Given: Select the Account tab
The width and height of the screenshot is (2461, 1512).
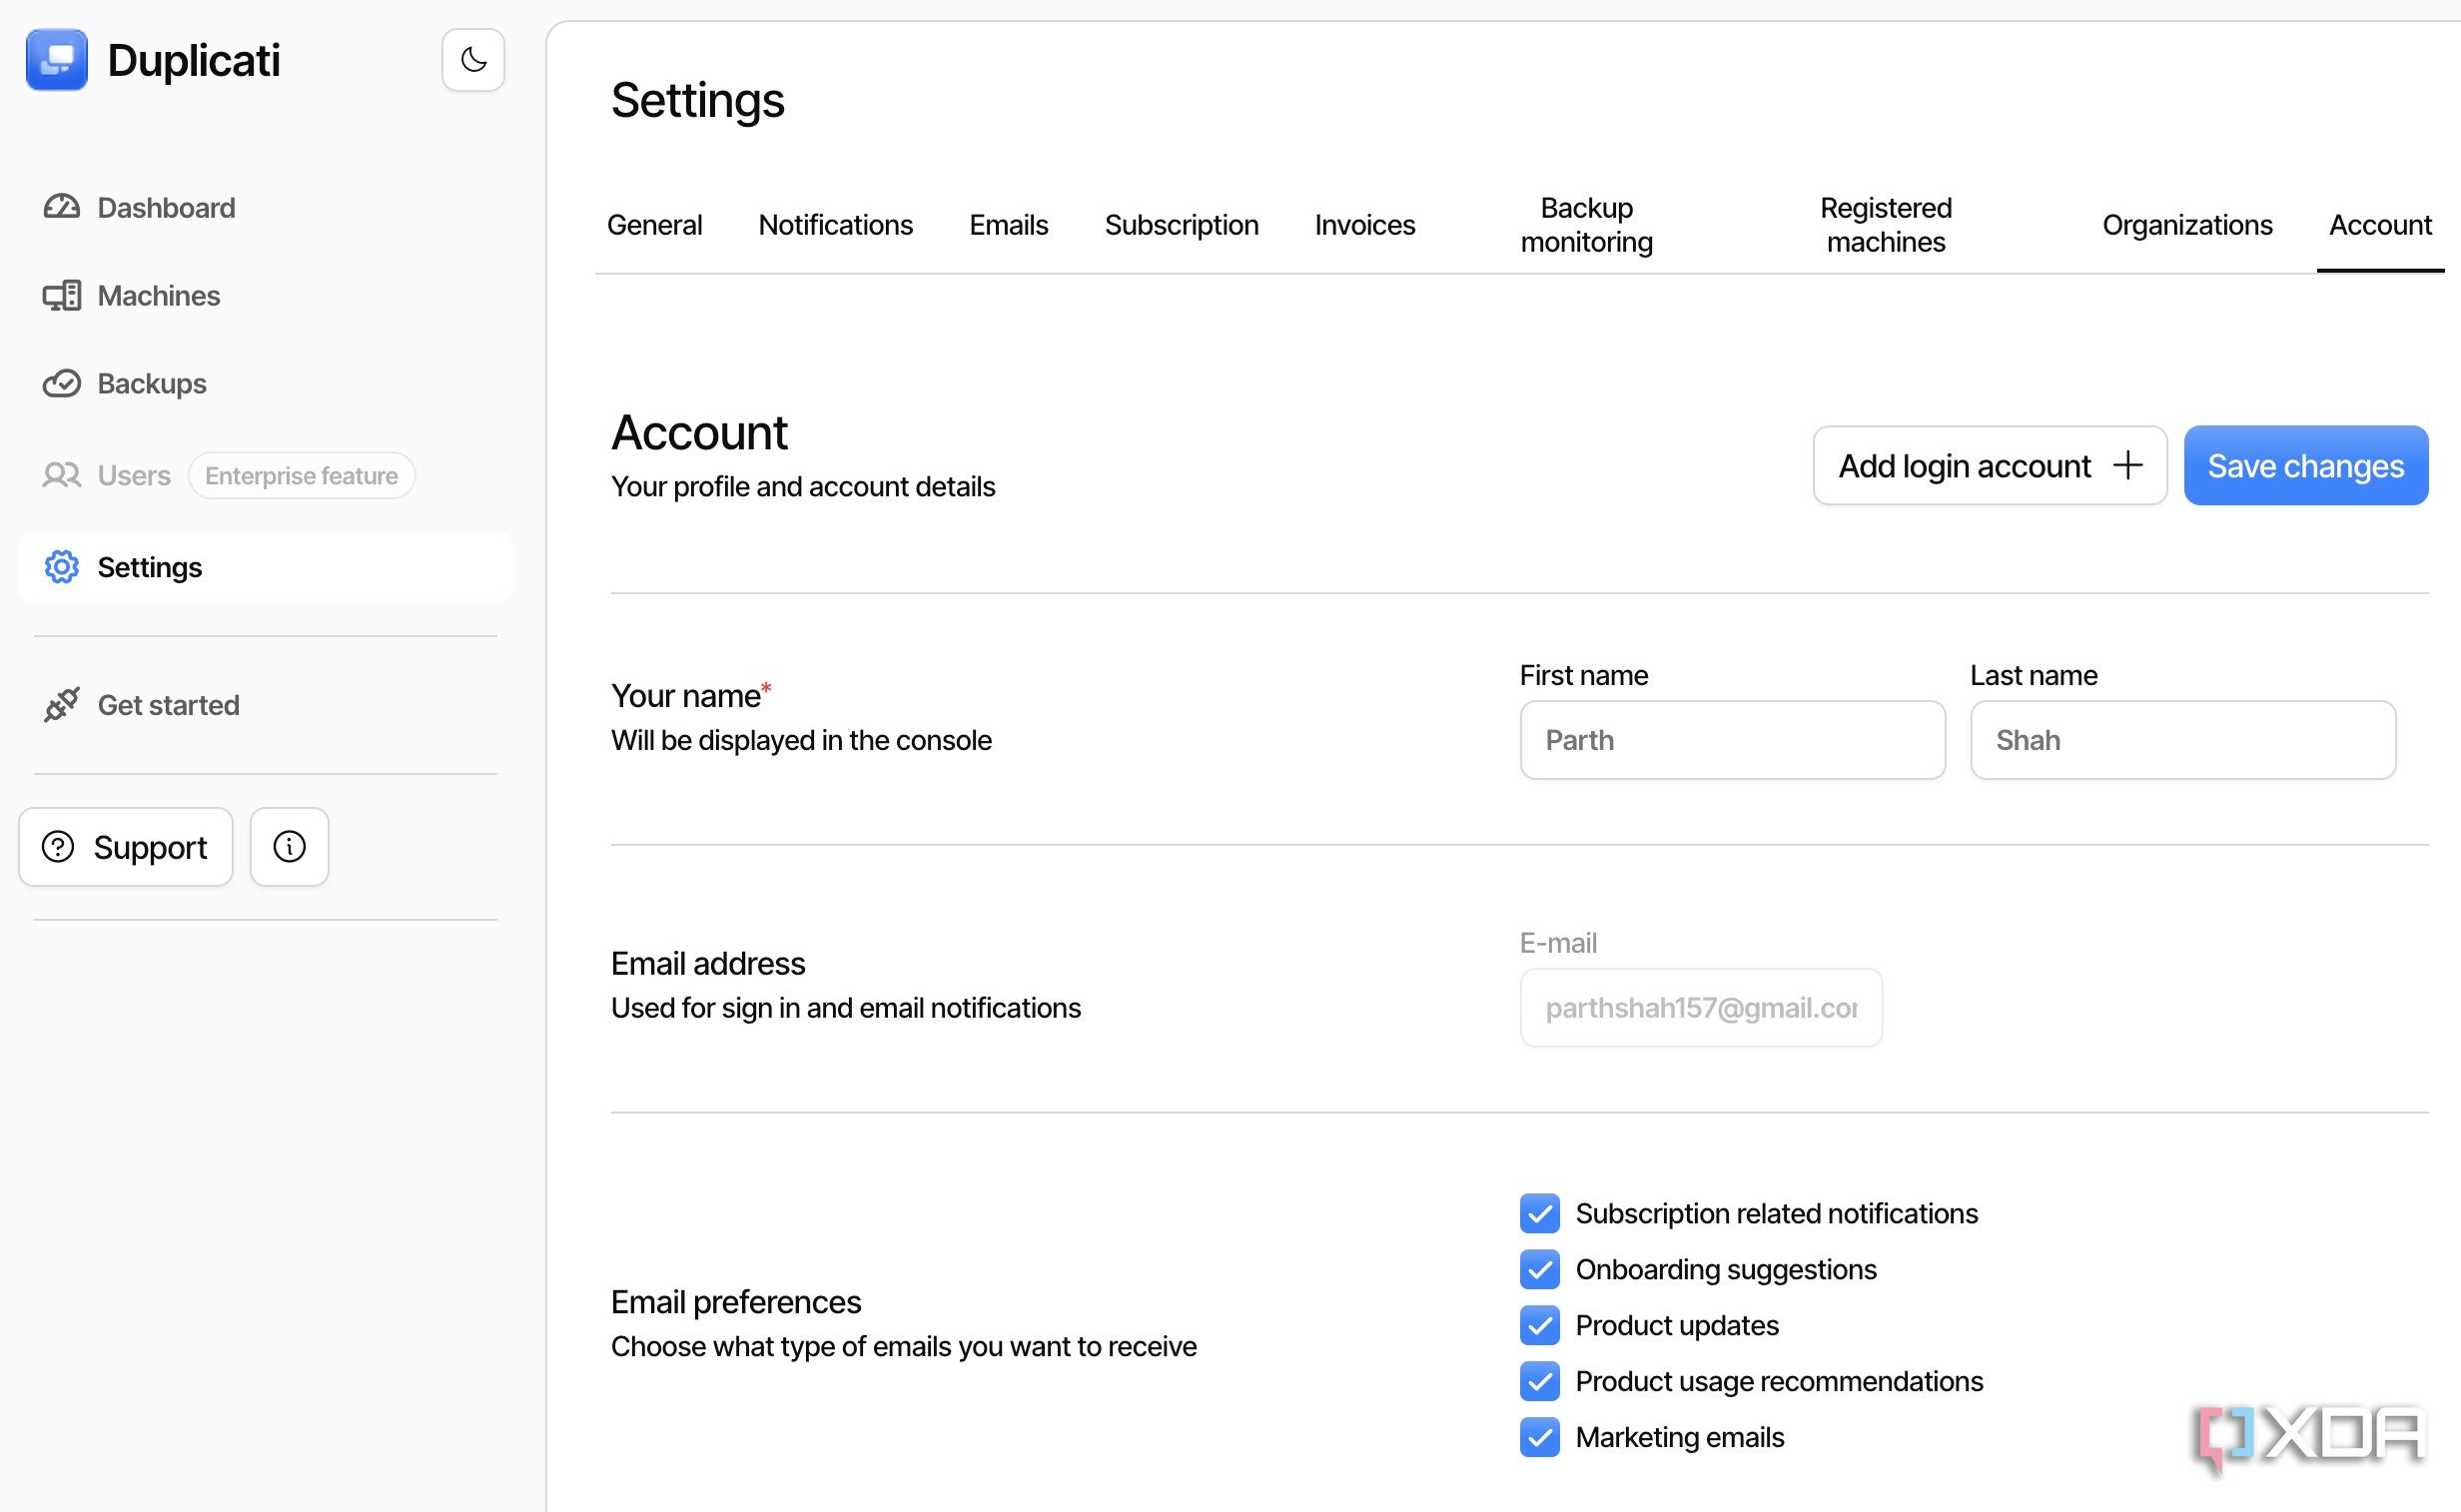Looking at the screenshot, I should pyautogui.click(x=2380, y=225).
